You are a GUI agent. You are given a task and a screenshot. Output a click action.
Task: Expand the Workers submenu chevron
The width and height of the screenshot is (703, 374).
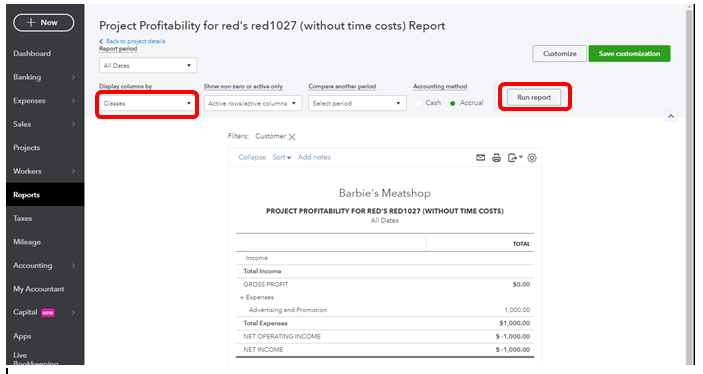73,171
